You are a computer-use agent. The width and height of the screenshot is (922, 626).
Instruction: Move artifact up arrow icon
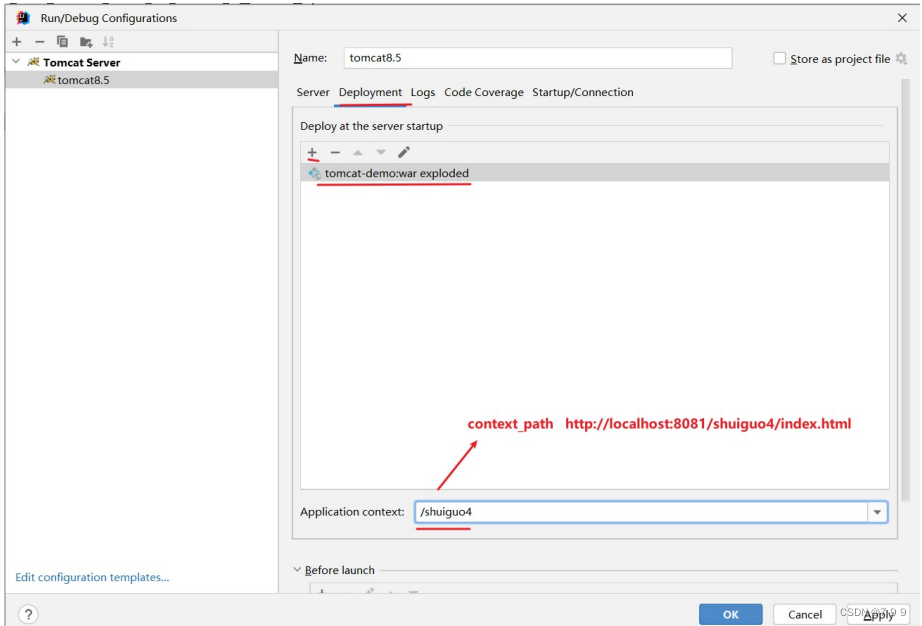pos(358,153)
